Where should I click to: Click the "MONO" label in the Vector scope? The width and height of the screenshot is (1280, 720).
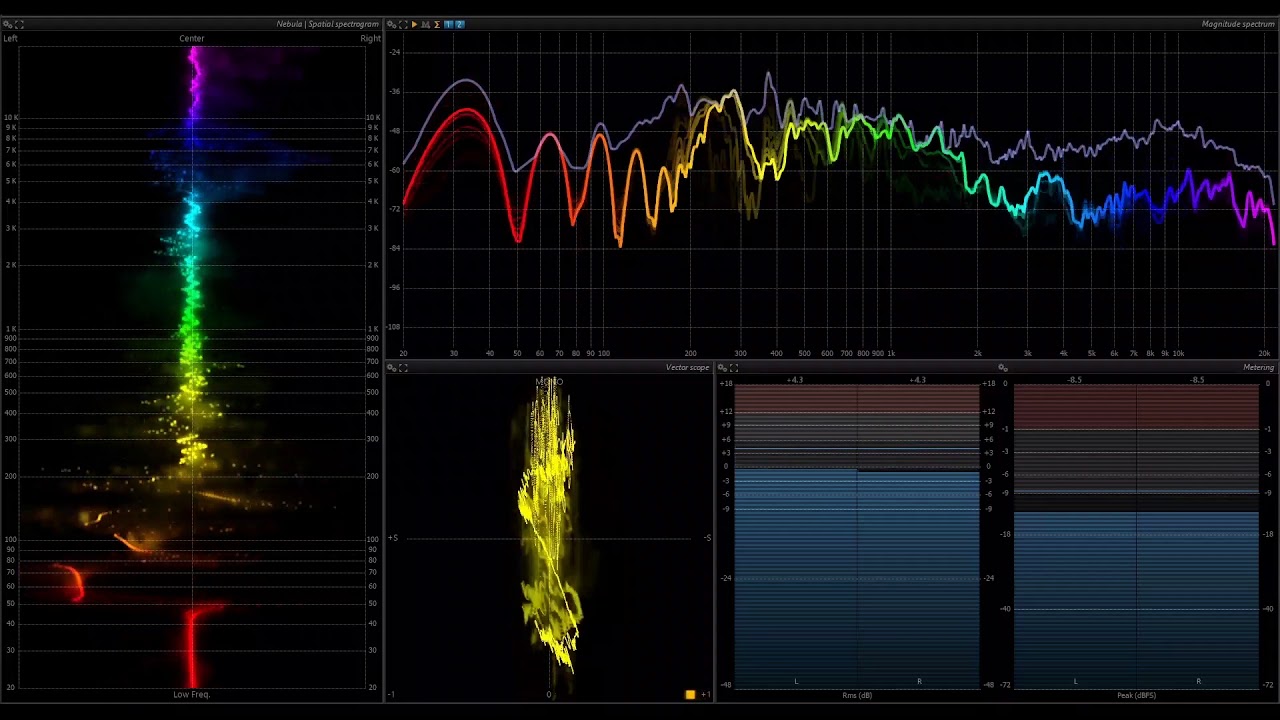coord(549,382)
